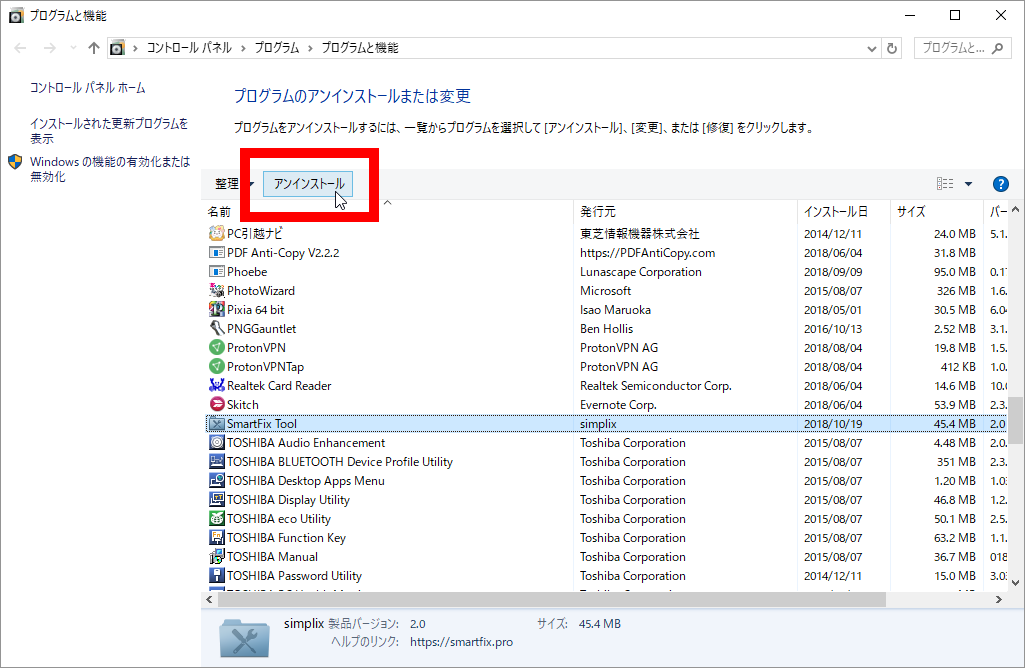Click the ProtonVPNTap icon
Image resolution: width=1025 pixels, height=668 pixels.
point(216,366)
